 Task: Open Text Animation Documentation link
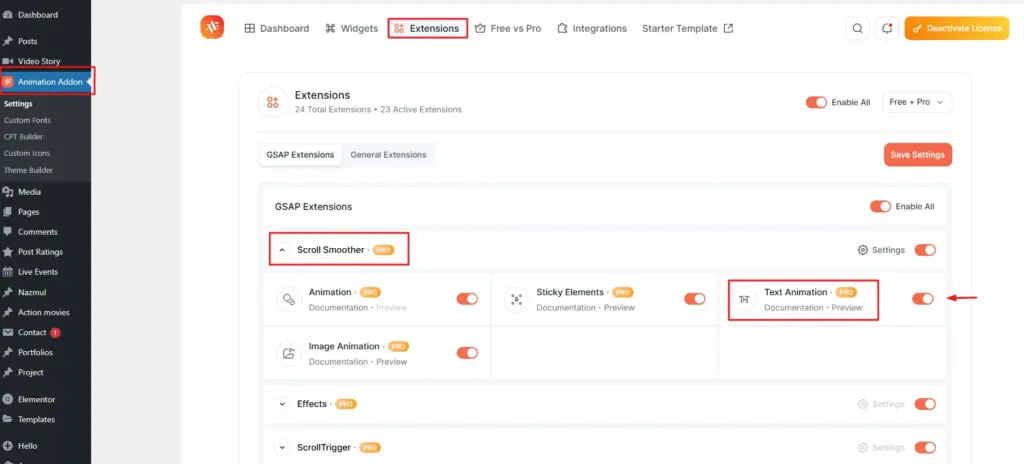[793, 308]
